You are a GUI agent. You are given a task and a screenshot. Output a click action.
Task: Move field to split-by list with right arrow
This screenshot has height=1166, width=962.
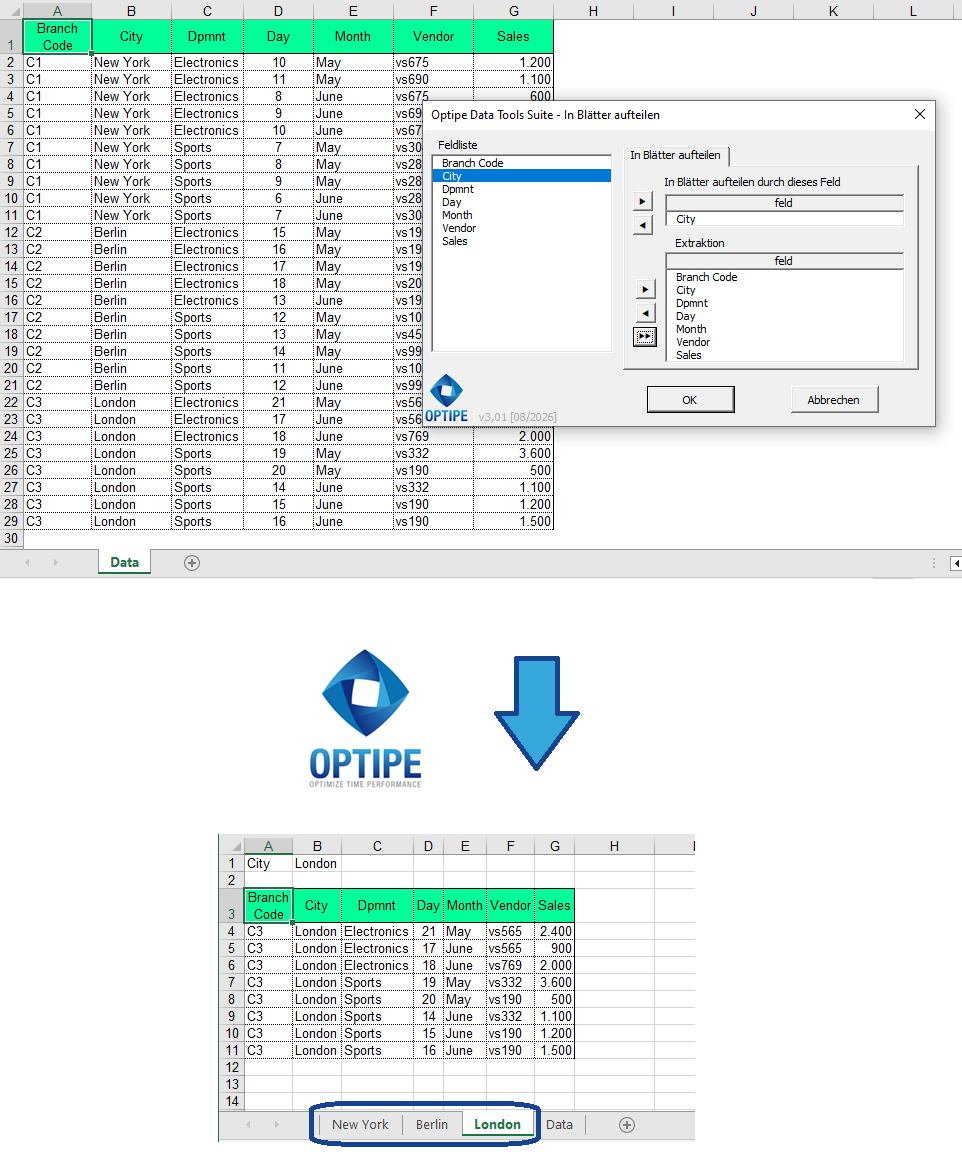click(x=643, y=202)
